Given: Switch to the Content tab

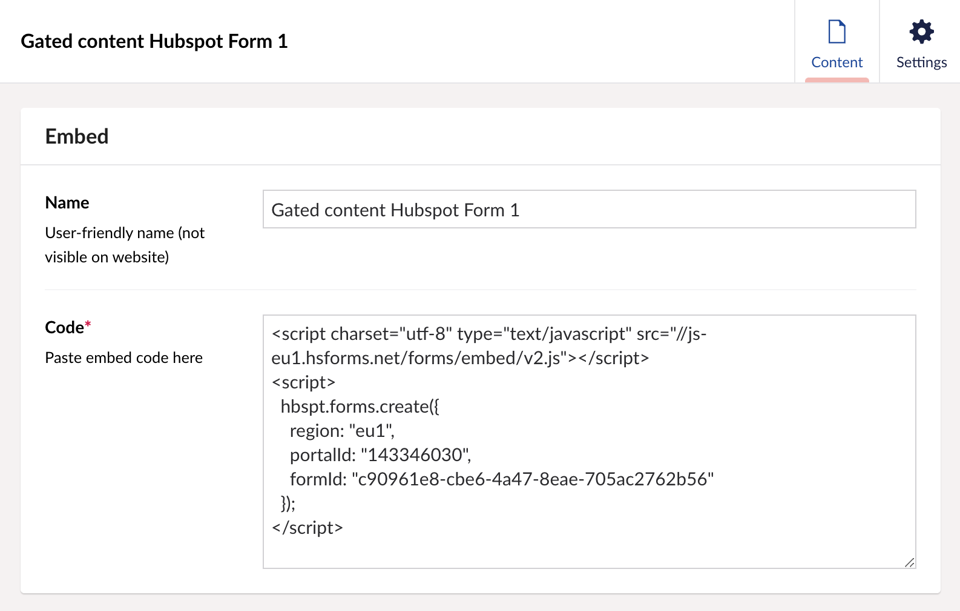Looking at the screenshot, I should 837,42.
